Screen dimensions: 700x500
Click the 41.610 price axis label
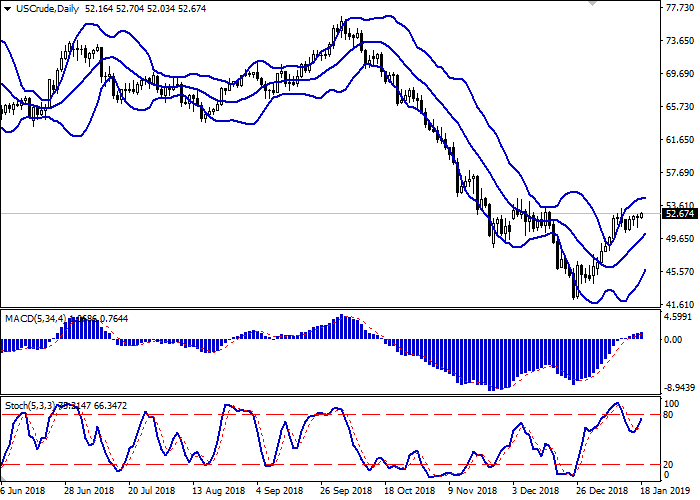tap(679, 303)
